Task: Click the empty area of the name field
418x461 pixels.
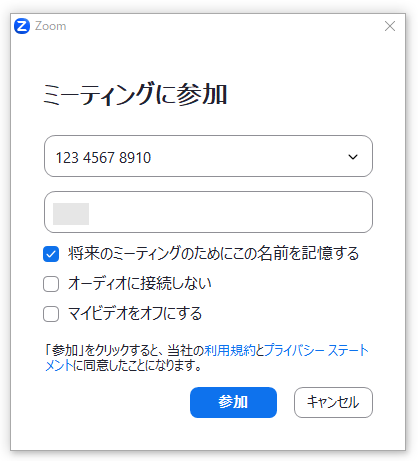Action: pyautogui.click(x=230, y=212)
